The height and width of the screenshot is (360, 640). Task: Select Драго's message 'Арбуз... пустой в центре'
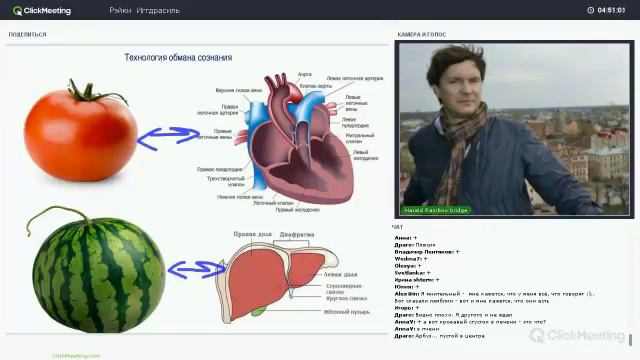[x=440, y=336]
